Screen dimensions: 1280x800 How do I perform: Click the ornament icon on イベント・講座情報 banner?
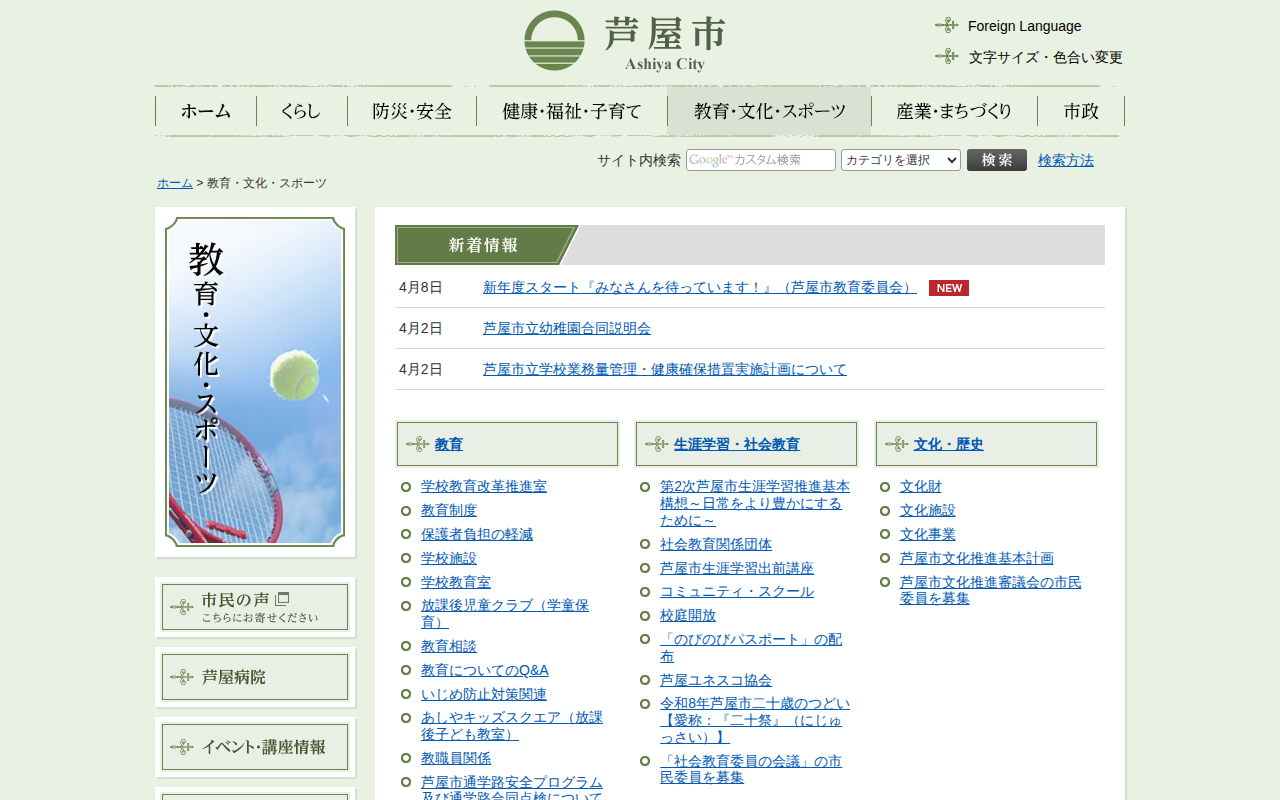[x=182, y=747]
